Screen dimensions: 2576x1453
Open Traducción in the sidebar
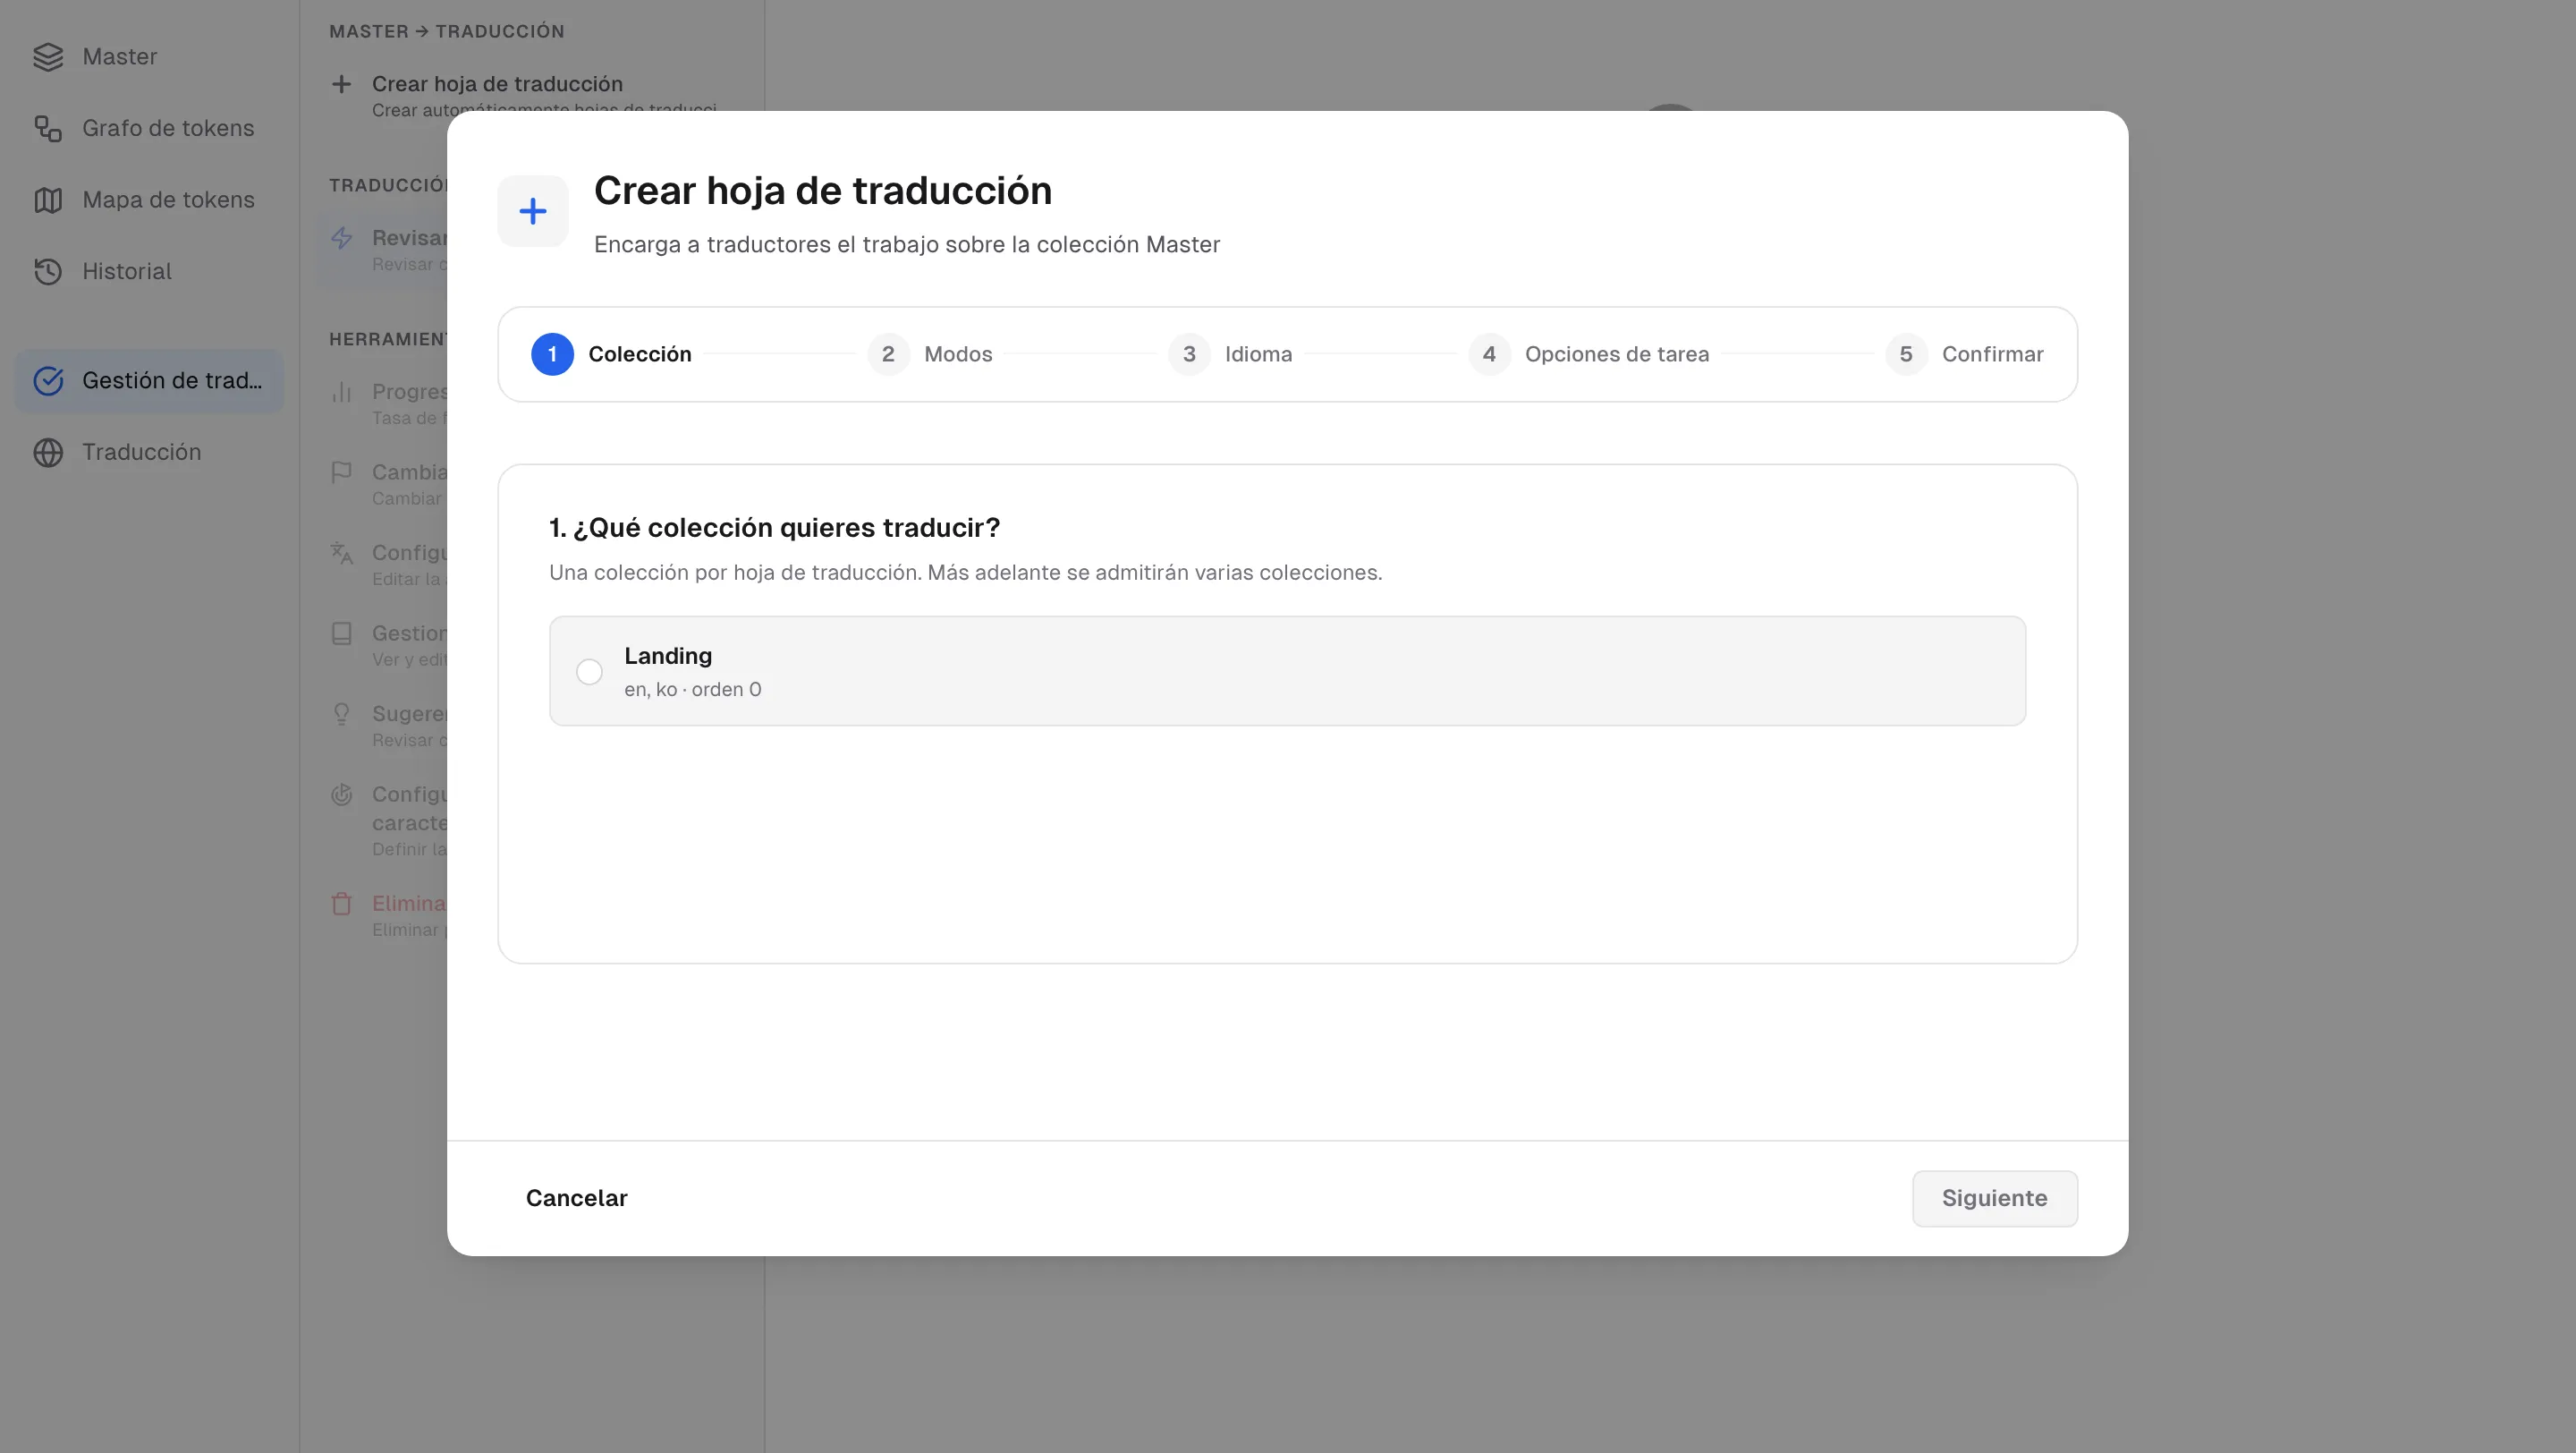(x=149, y=453)
